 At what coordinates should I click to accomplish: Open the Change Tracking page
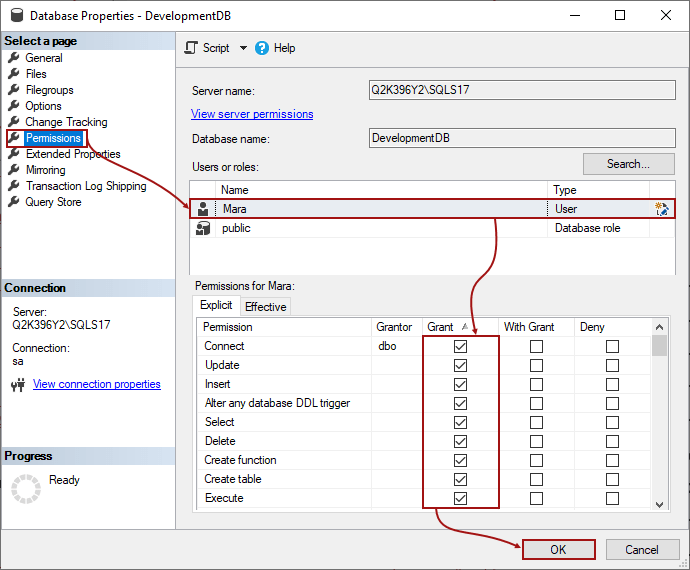pyautogui.click(x=66, y=122)
